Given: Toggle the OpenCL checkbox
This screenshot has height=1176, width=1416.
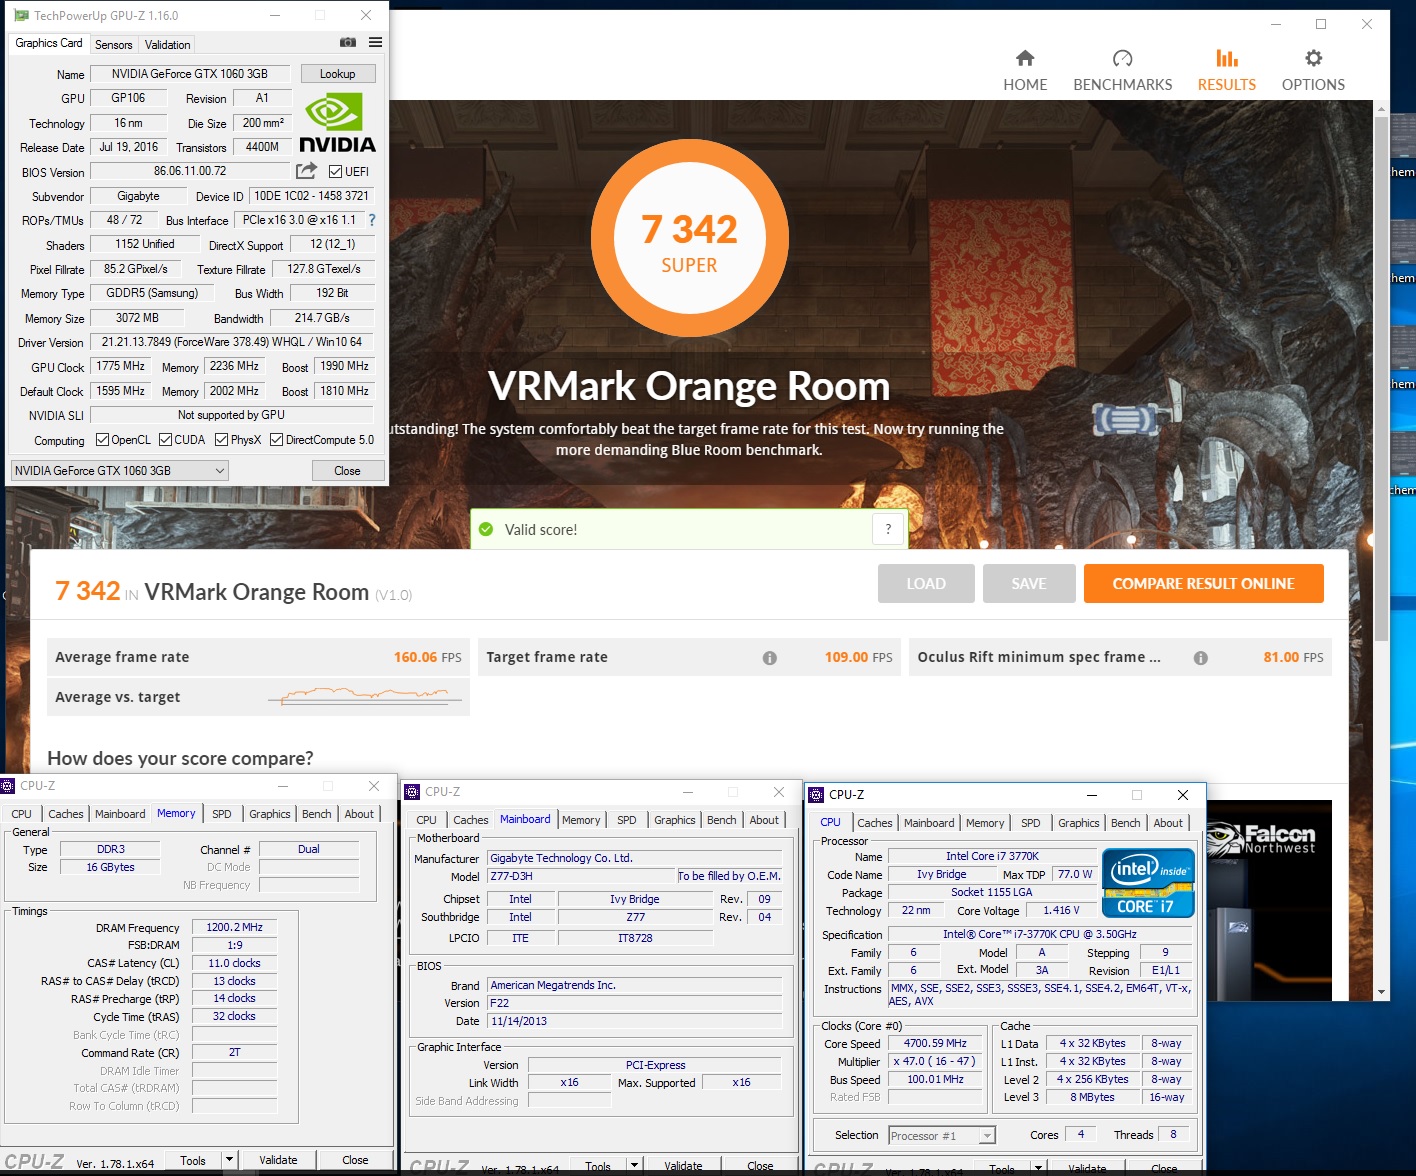Looking at the screenshot, I should coord(102,440).
